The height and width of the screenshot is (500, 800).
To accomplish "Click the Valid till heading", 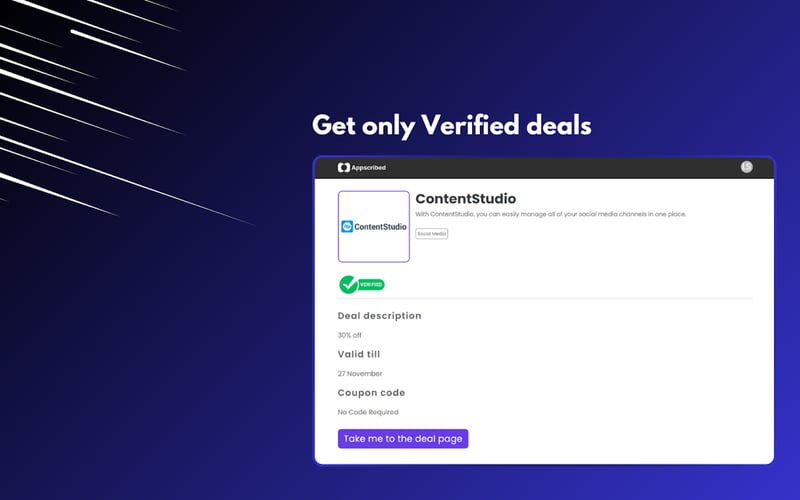I will 359,354.
